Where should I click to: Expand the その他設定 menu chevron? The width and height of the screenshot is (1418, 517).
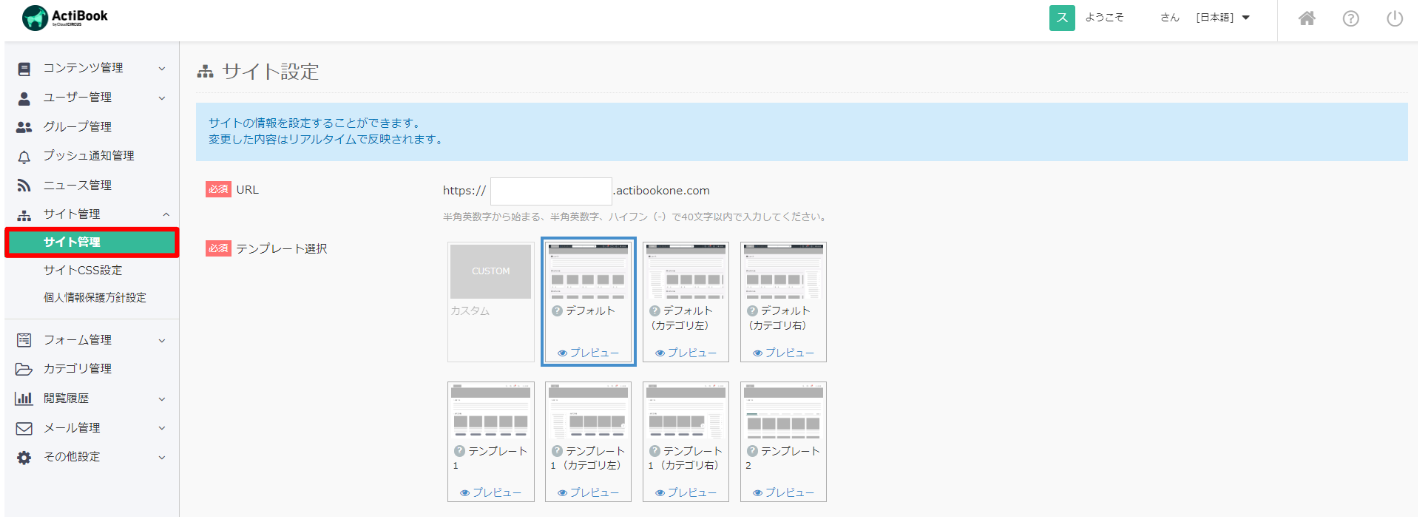[161, 457]
